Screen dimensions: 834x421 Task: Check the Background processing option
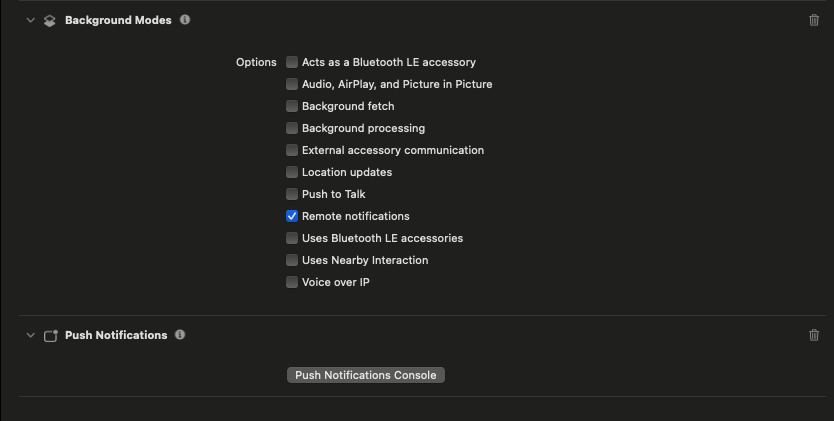coord(292,128)
